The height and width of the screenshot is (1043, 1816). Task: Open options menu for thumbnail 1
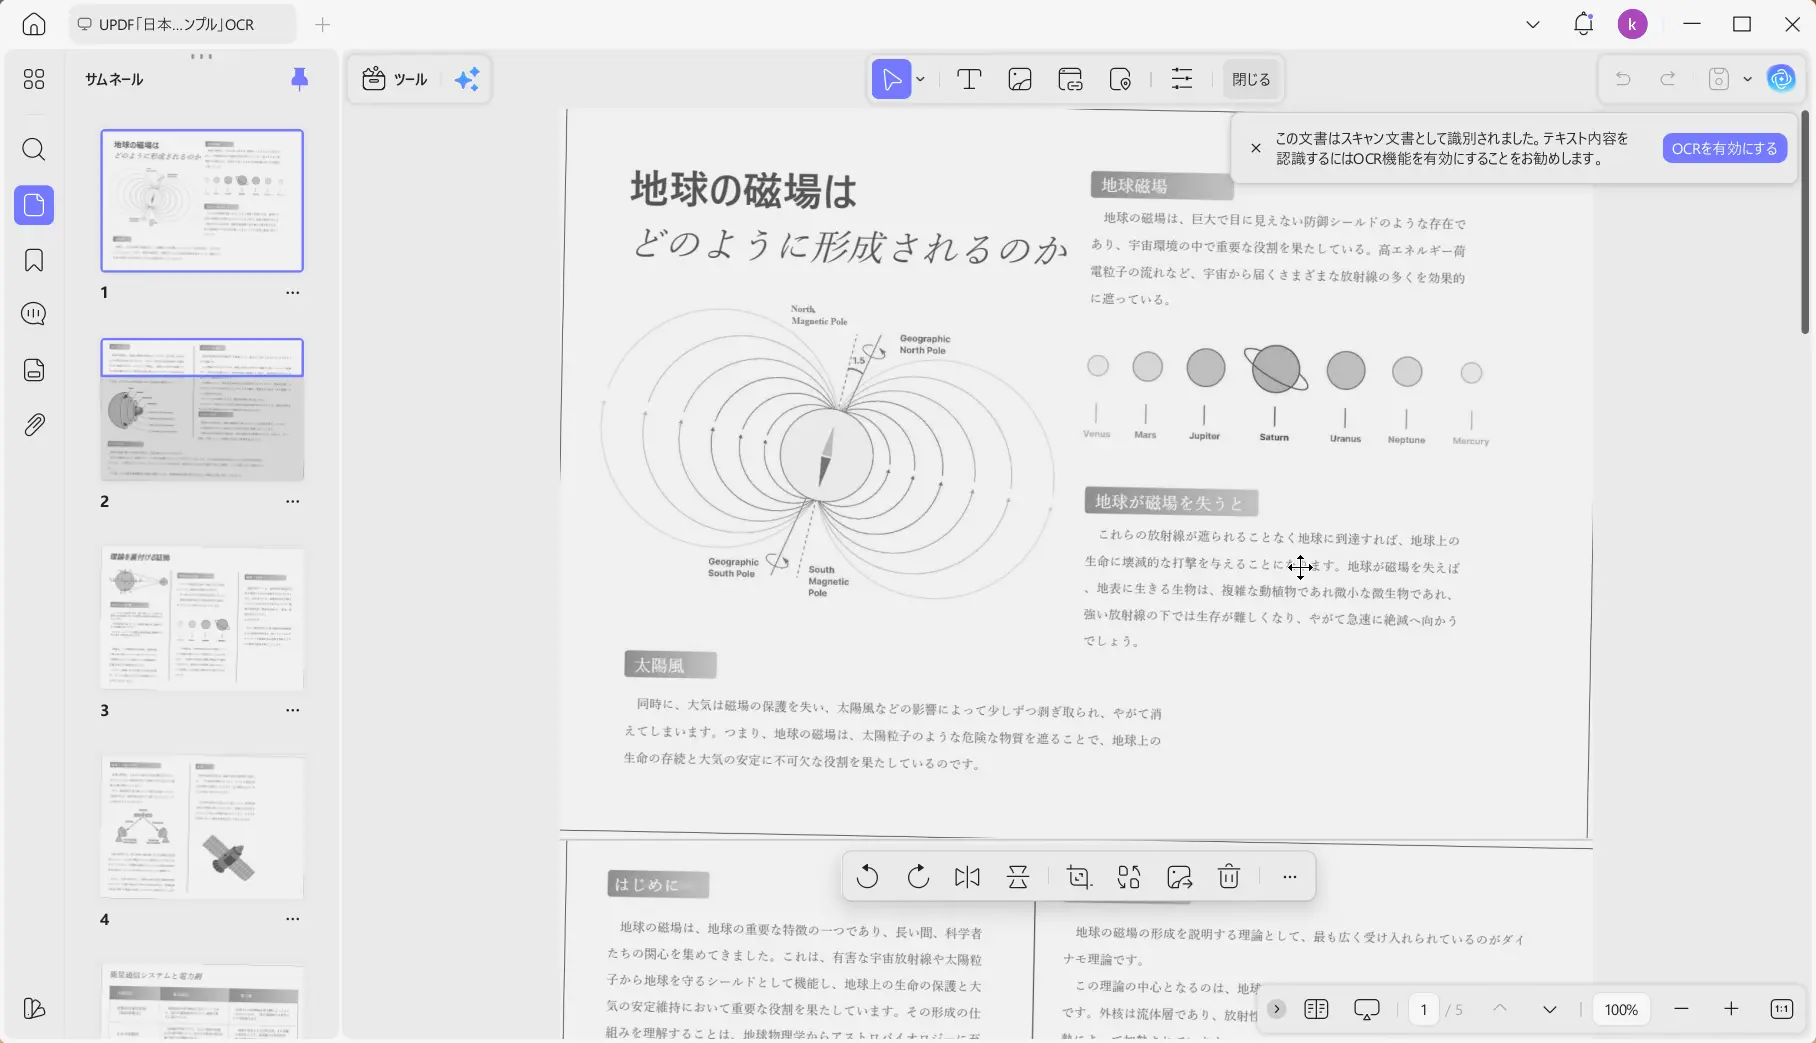(292, 293)
